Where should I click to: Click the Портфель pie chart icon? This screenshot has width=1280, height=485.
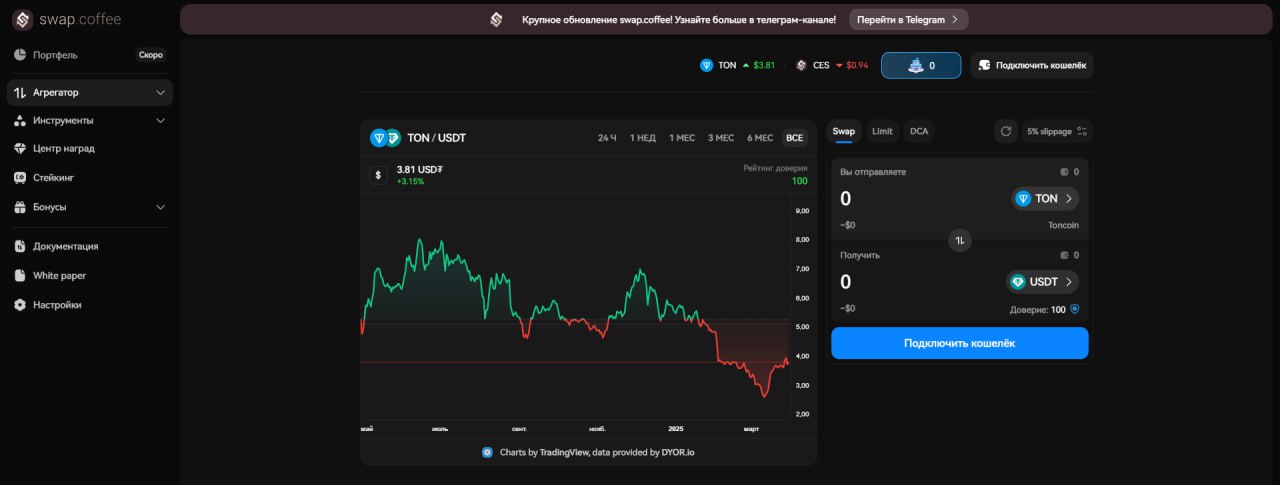coord(20,55)
